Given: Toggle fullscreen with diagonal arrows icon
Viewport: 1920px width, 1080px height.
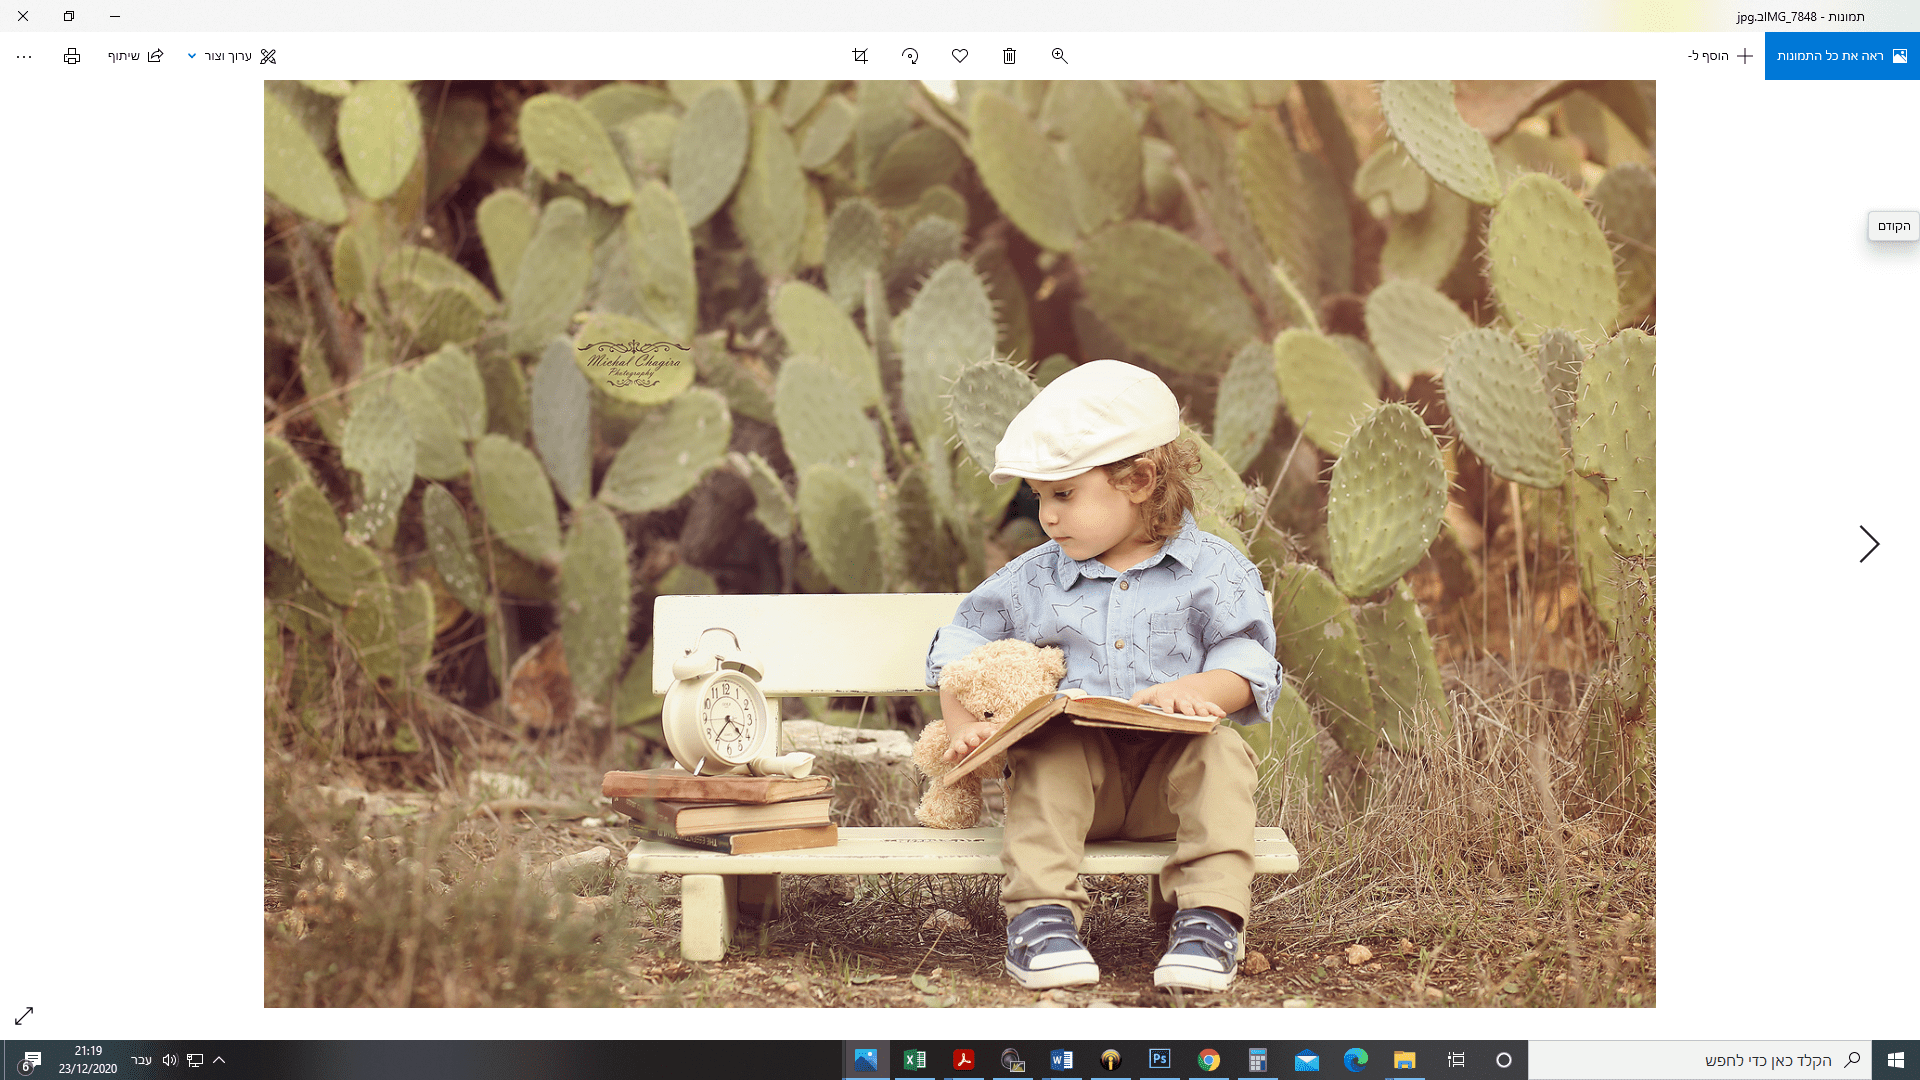Looking at the screenshot, I should pos(24,1016).
